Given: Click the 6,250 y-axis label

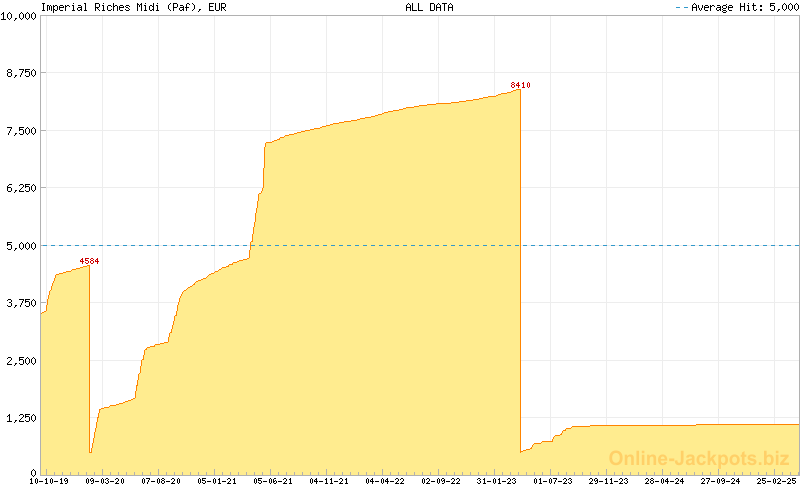Looking at the screenshot, I should coord(21,188).
